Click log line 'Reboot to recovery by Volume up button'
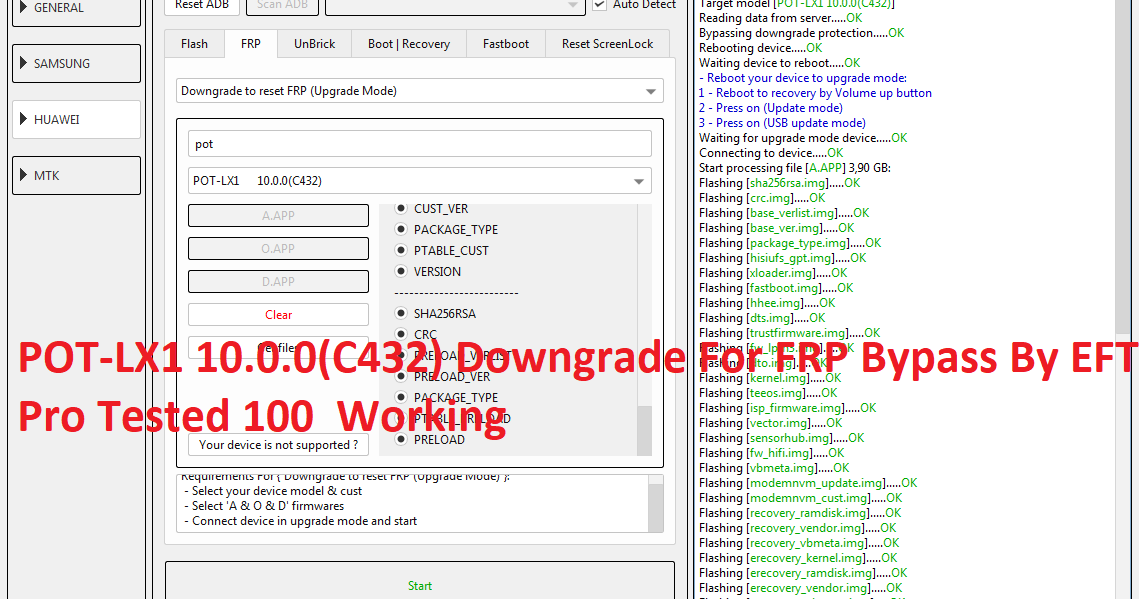 [815, 93]
